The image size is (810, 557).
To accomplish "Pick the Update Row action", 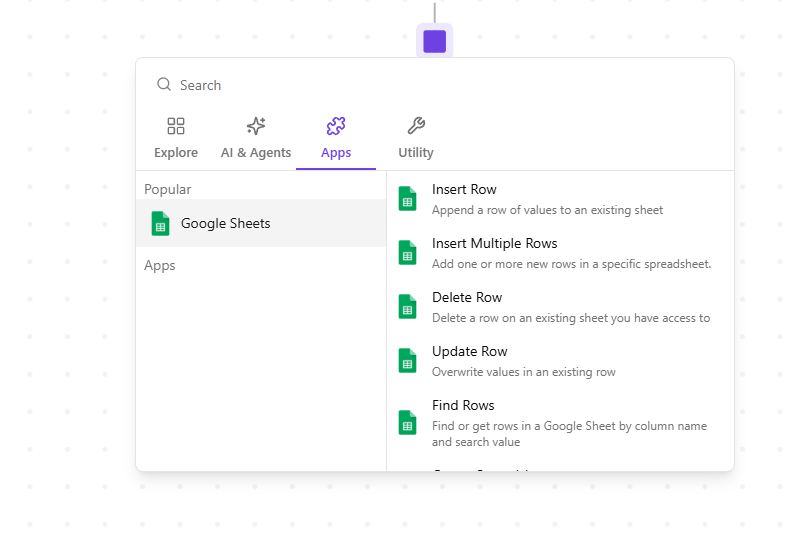I will (x=469, y=352).
